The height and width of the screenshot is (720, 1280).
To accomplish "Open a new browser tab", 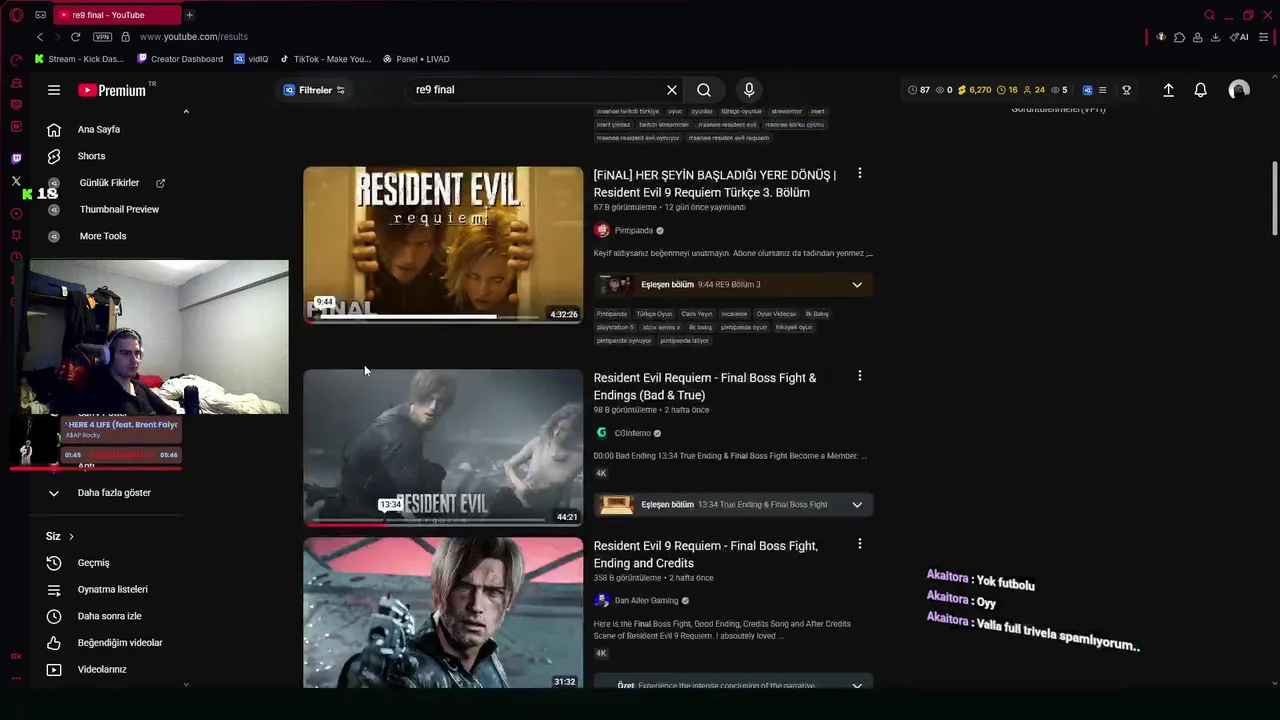I will (189, 15).
